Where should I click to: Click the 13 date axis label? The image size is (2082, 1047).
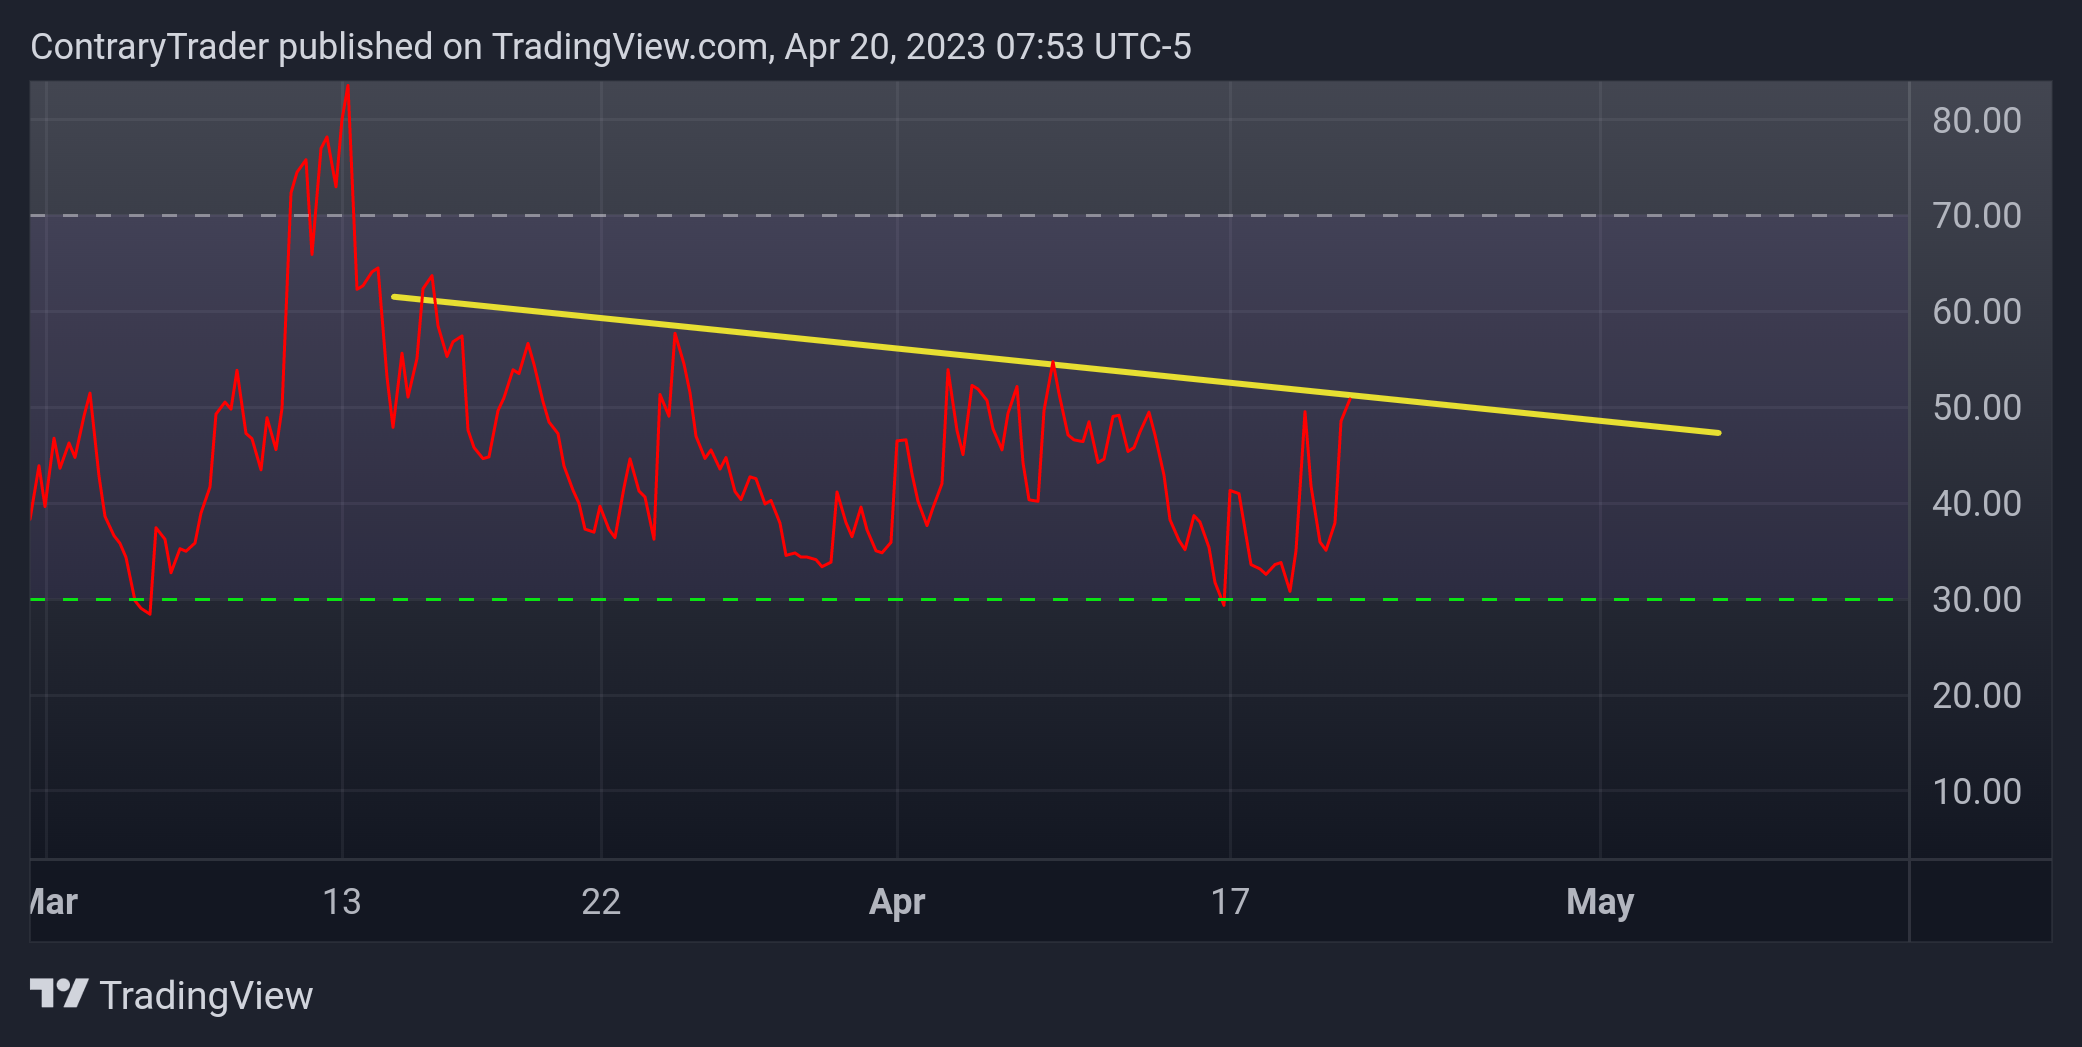pos(342,902)
